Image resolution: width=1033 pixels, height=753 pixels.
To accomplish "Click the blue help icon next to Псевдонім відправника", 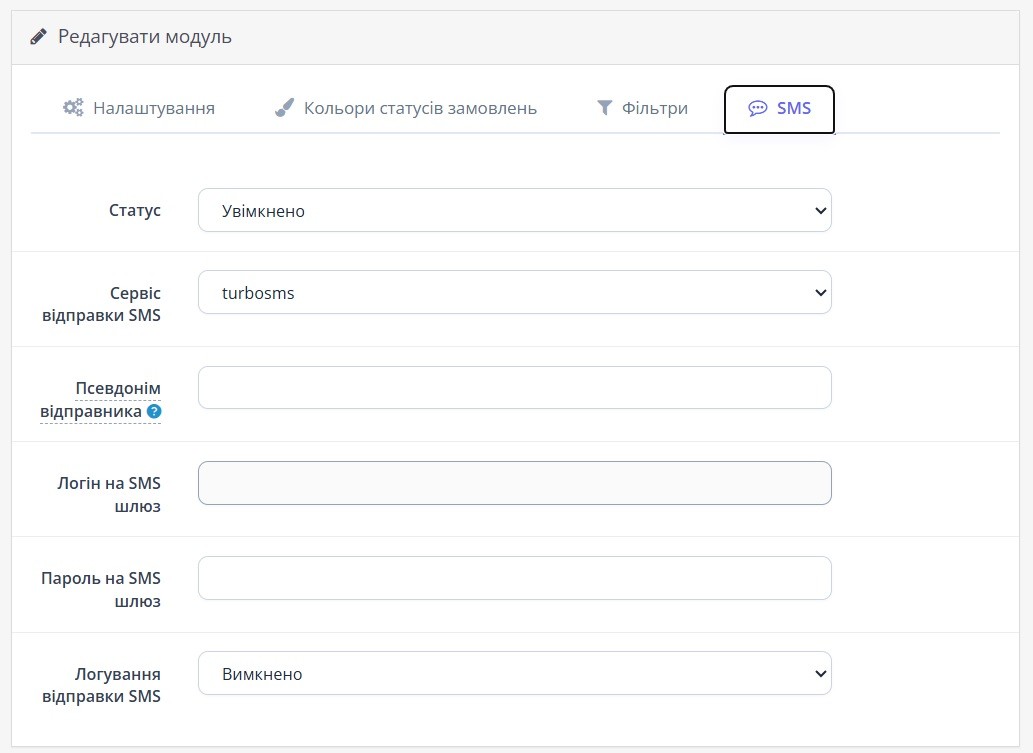I will [154, 412].
